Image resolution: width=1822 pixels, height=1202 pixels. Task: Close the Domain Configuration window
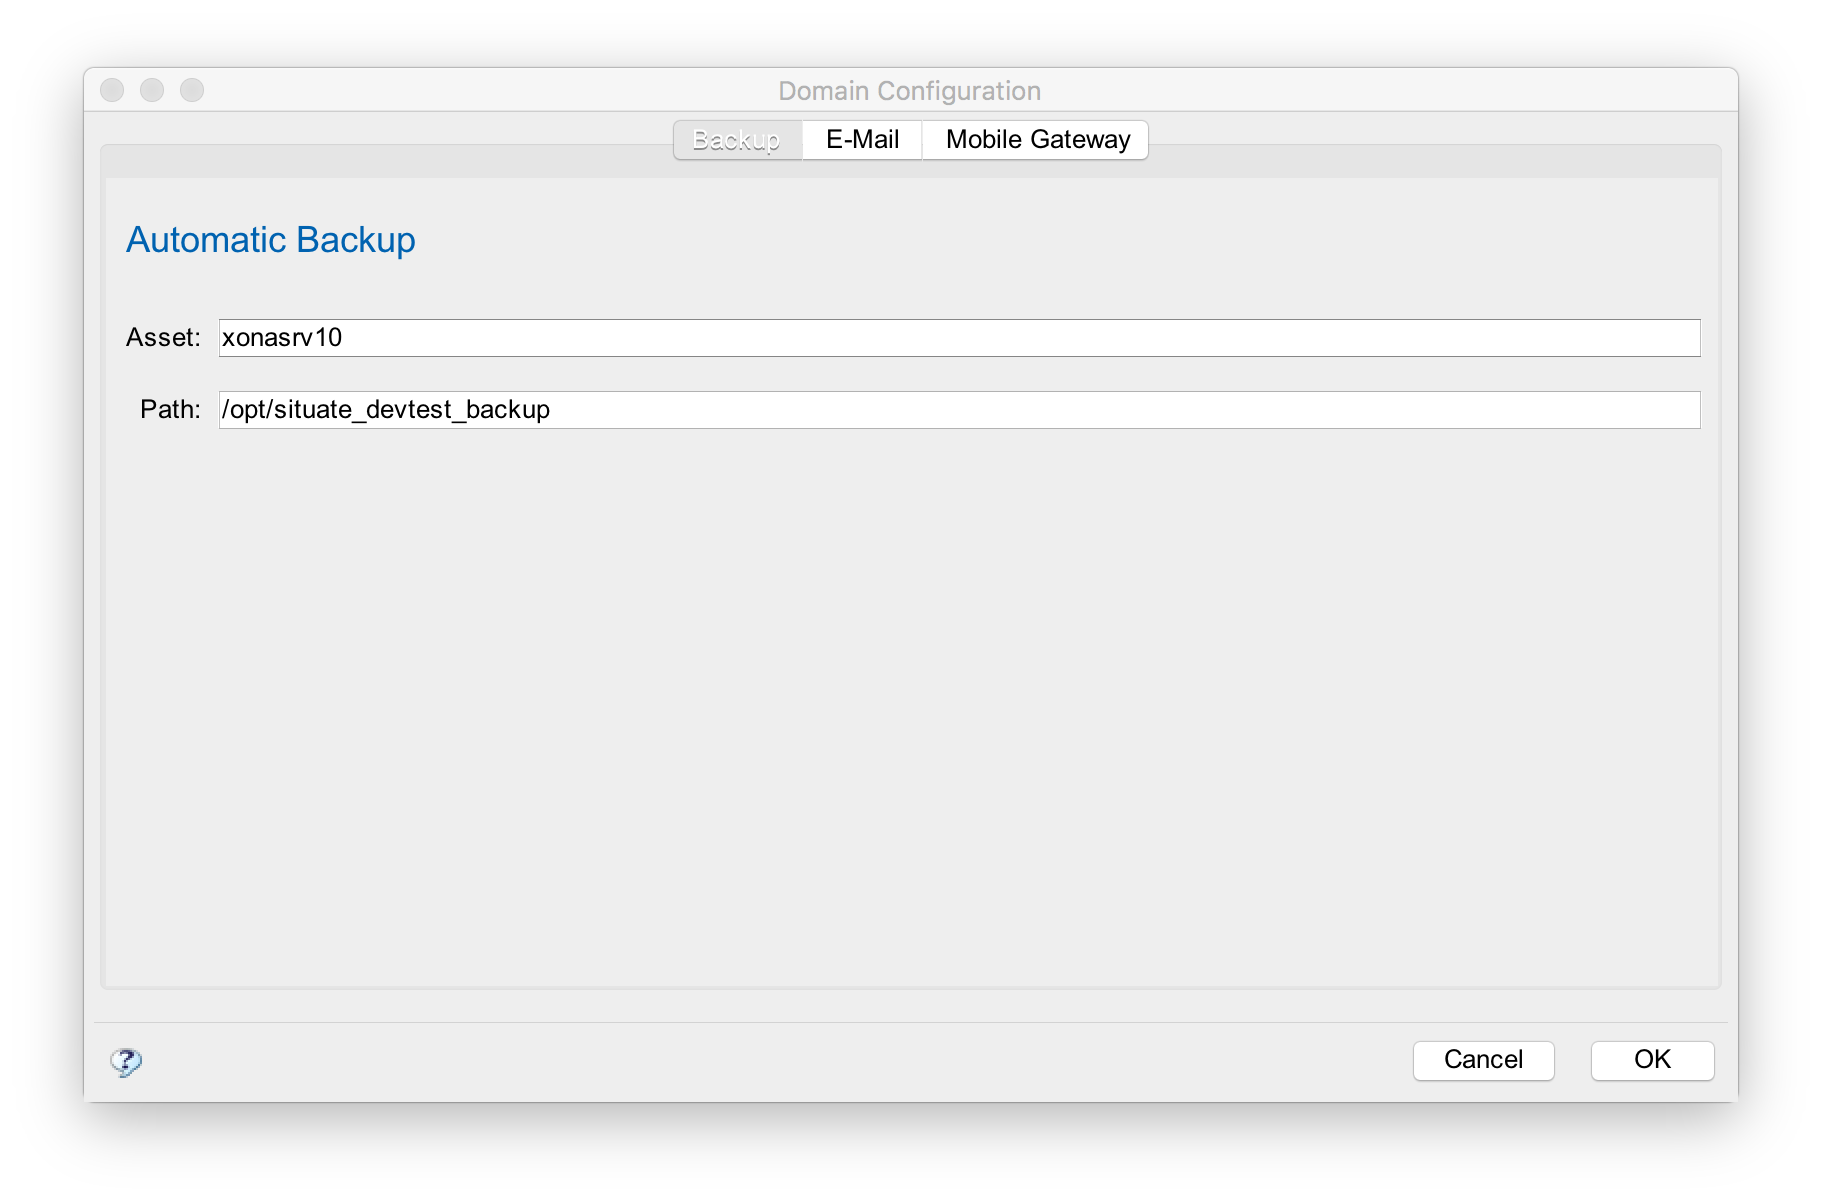pyautogui.click(x=112, y=90)
